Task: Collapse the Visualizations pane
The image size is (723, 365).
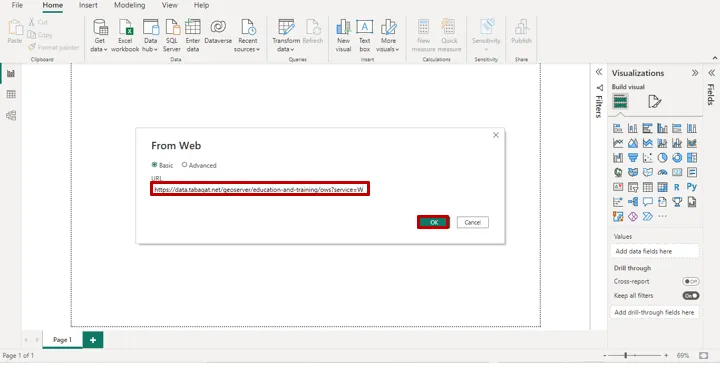Action: click(x=694, y=73)
